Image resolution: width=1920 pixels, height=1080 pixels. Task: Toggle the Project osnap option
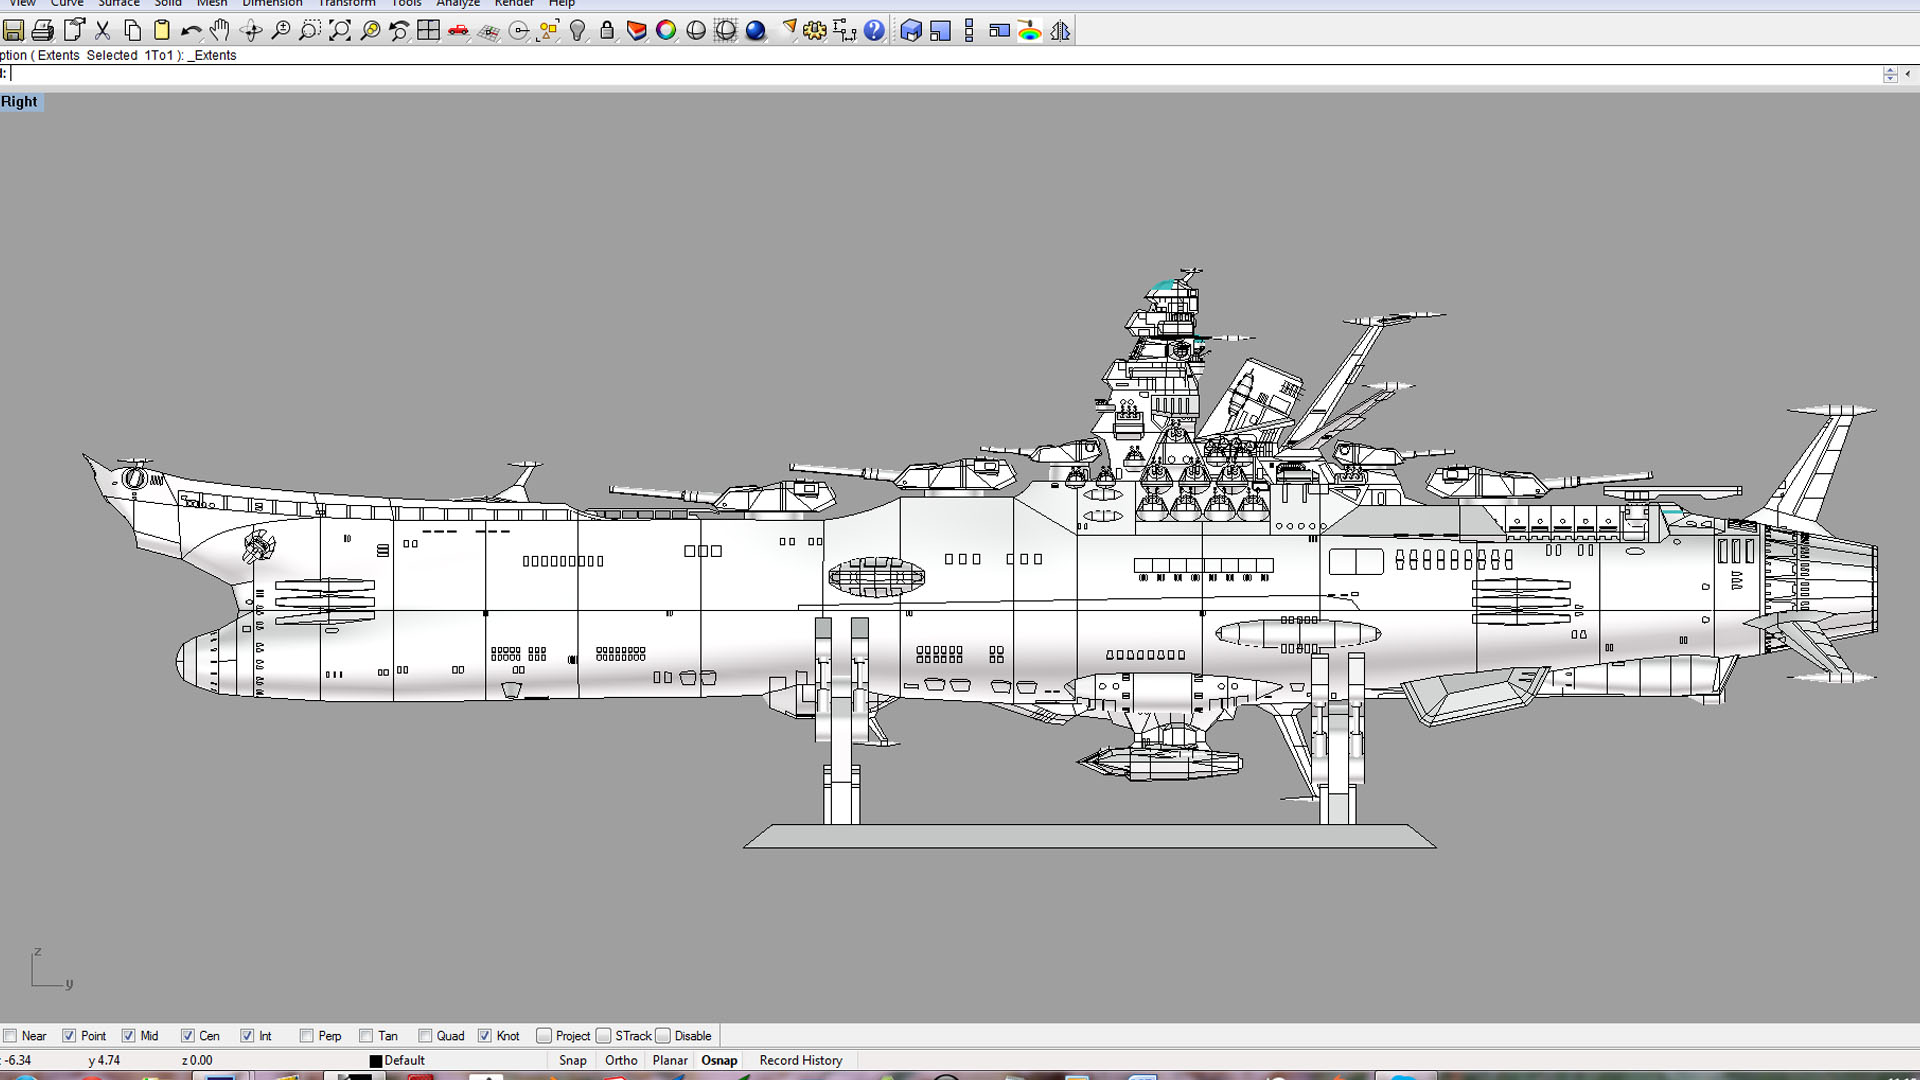pos(544,1036)
